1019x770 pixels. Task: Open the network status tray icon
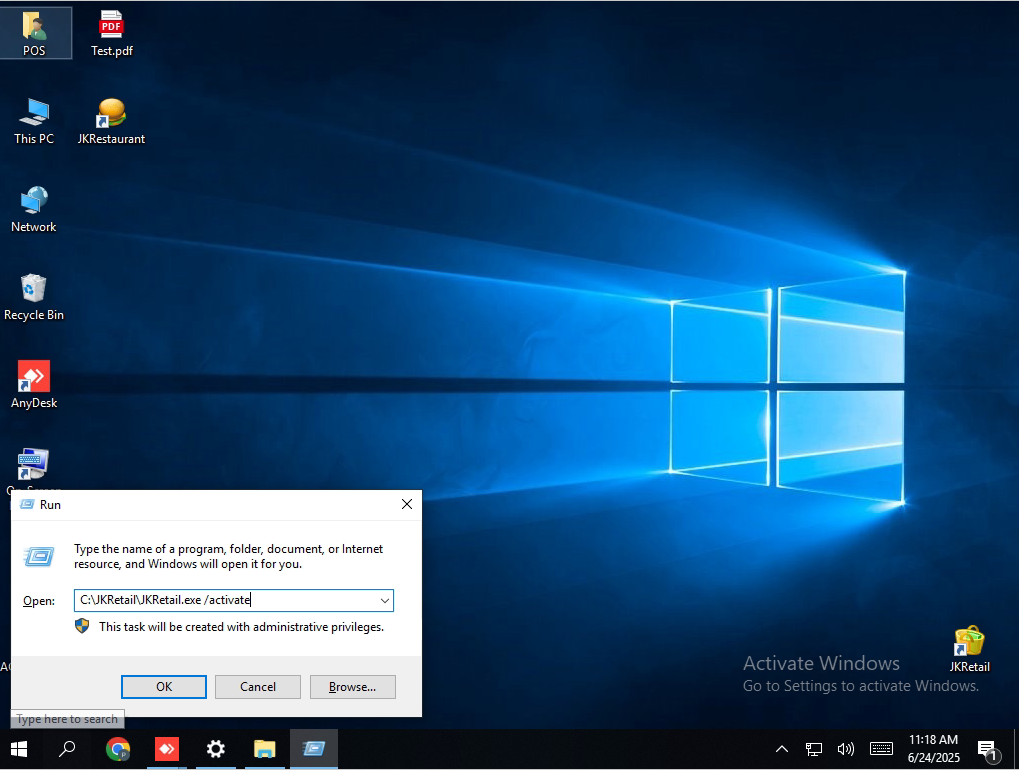814,749
